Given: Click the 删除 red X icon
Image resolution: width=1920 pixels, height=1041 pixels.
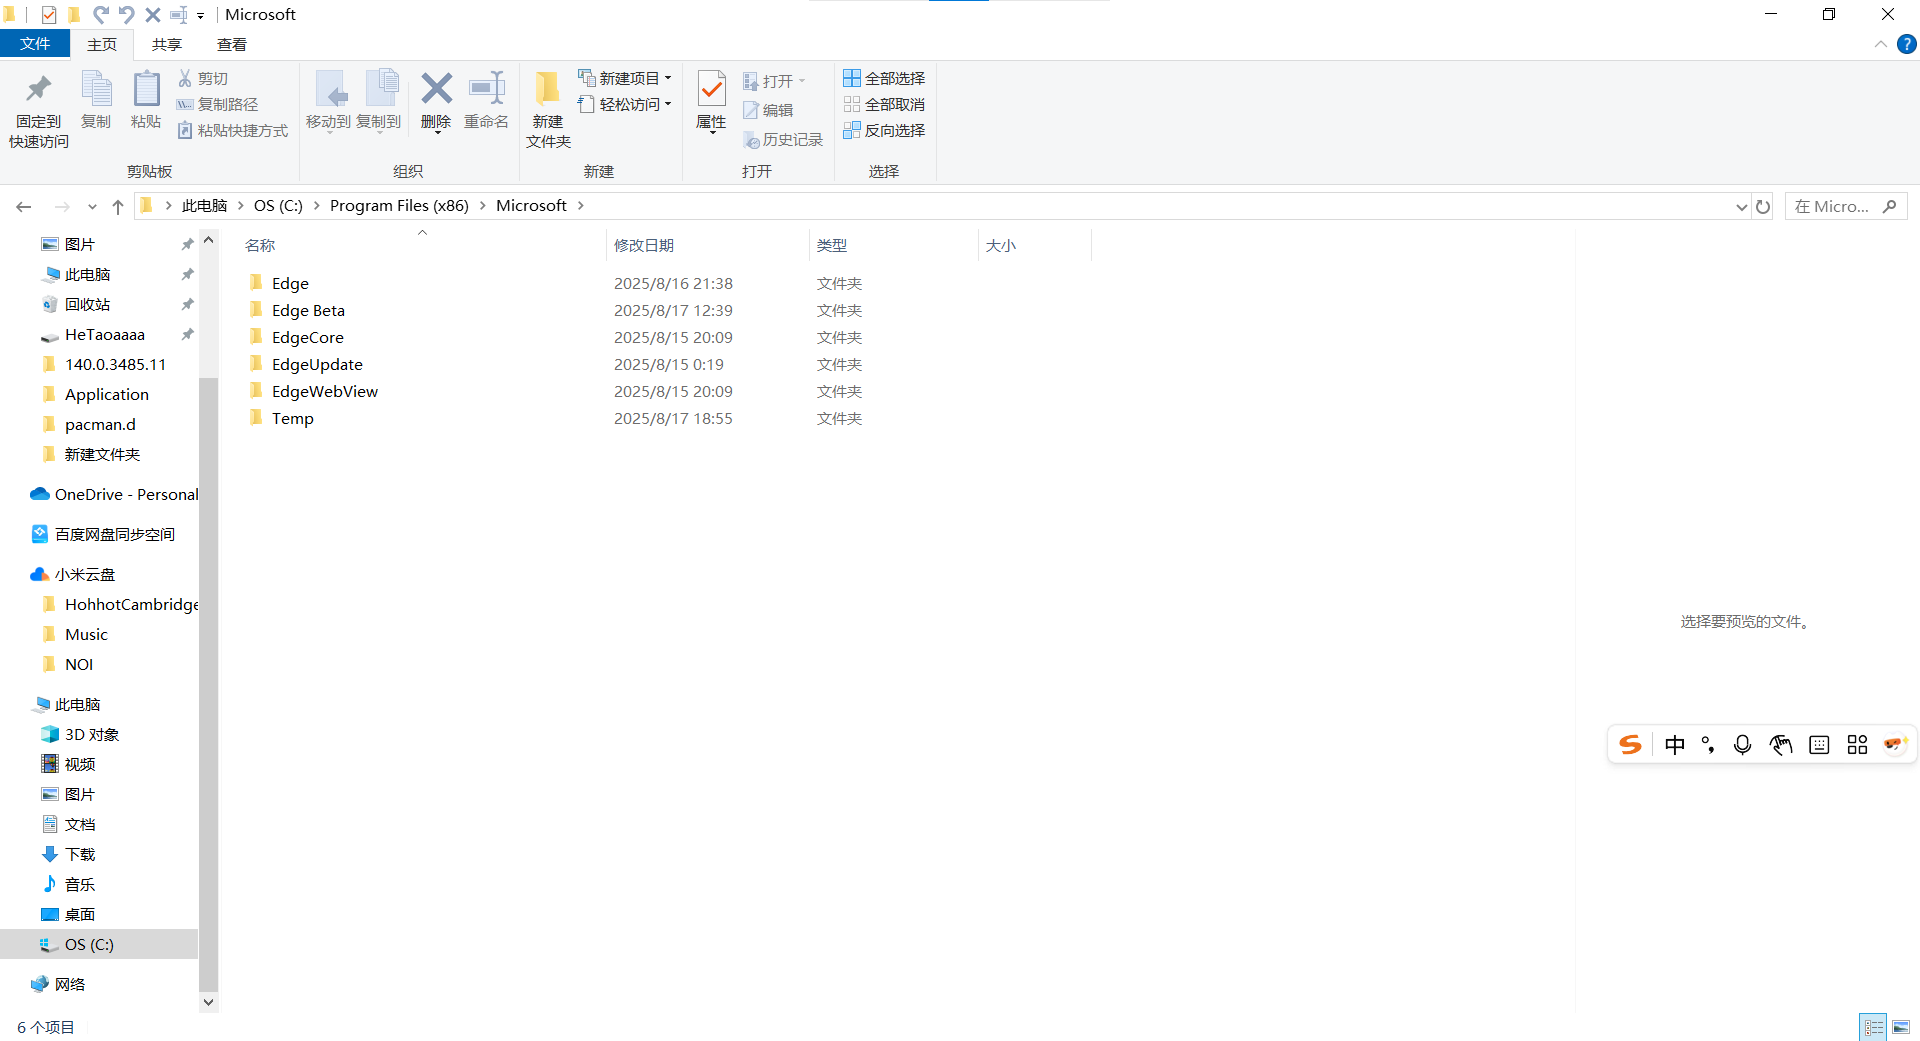Looking at the screenshot, I should (x=436, y=88).
